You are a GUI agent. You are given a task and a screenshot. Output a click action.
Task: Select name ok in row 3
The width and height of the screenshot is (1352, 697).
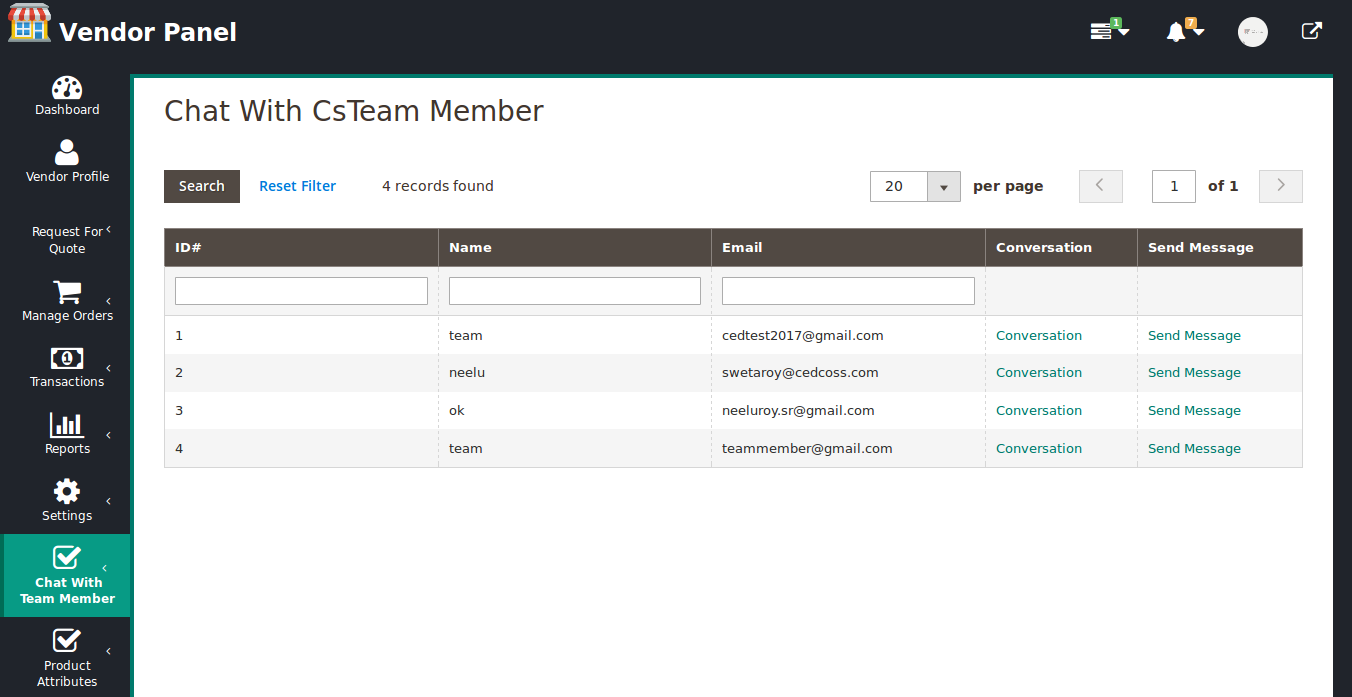point(457,410)
